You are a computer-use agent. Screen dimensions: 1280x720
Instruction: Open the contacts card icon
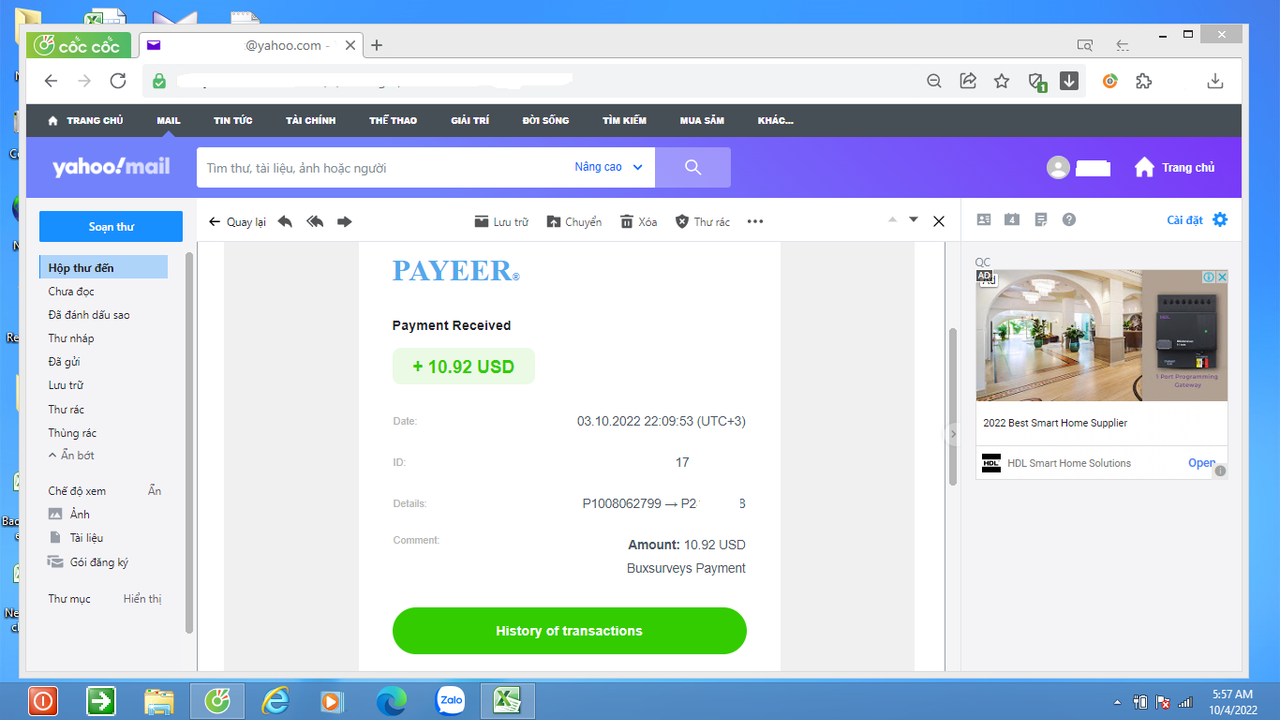pos(984,220)
